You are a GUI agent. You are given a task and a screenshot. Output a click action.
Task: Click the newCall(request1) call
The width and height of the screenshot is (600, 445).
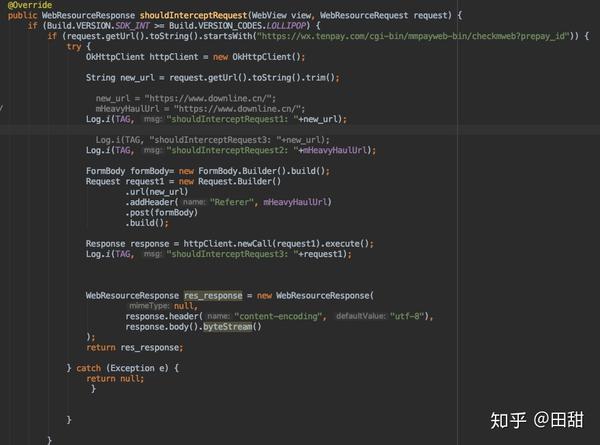pyautogui.click(x=279, y=243)
